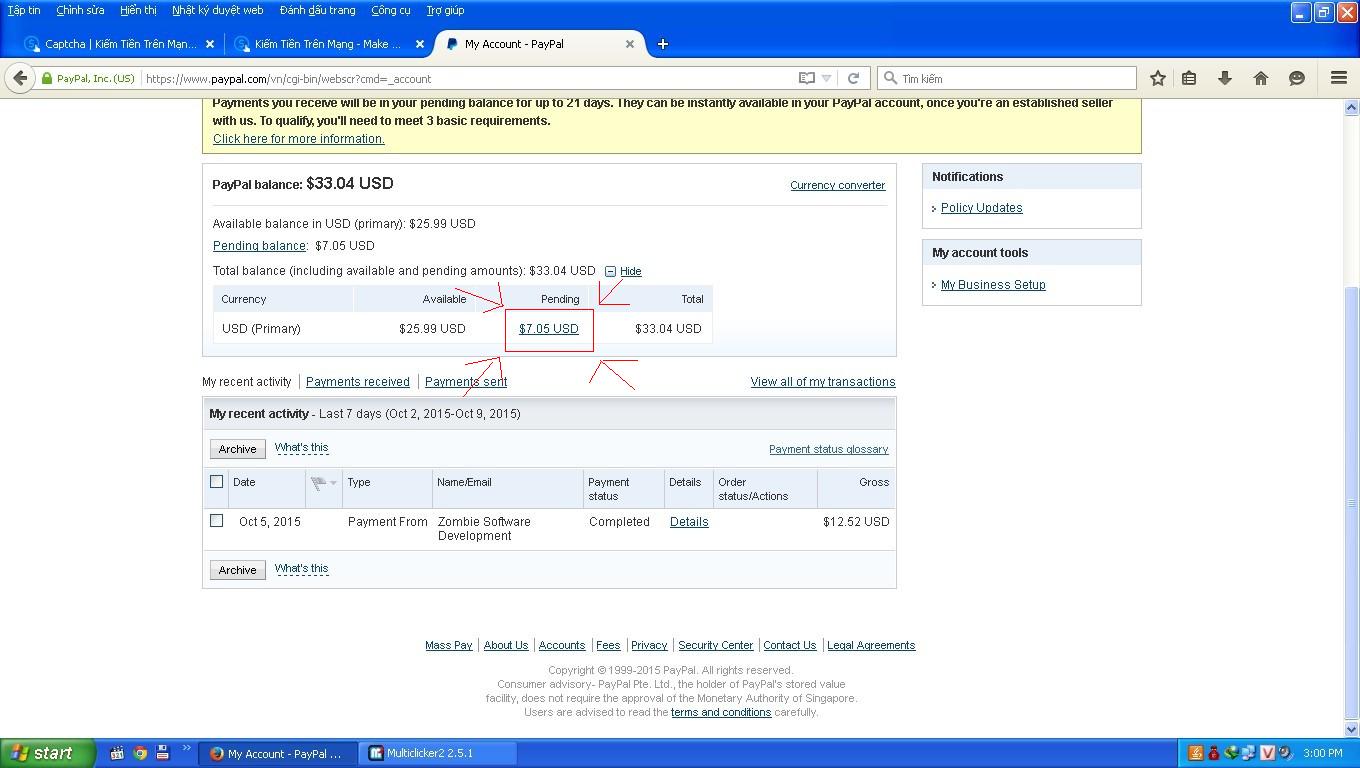Select the My Account - PayPal tab

point(538,44)
